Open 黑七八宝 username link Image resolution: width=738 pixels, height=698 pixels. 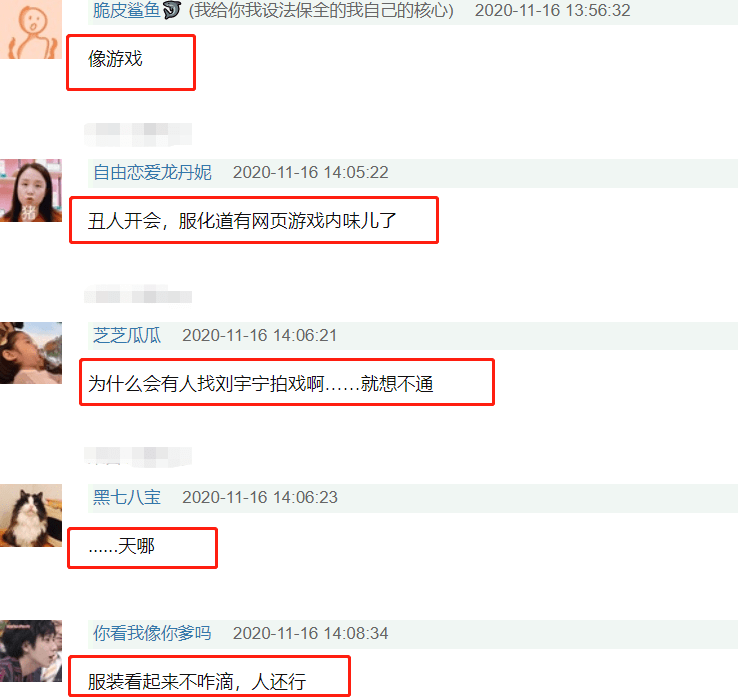(127, 497)
